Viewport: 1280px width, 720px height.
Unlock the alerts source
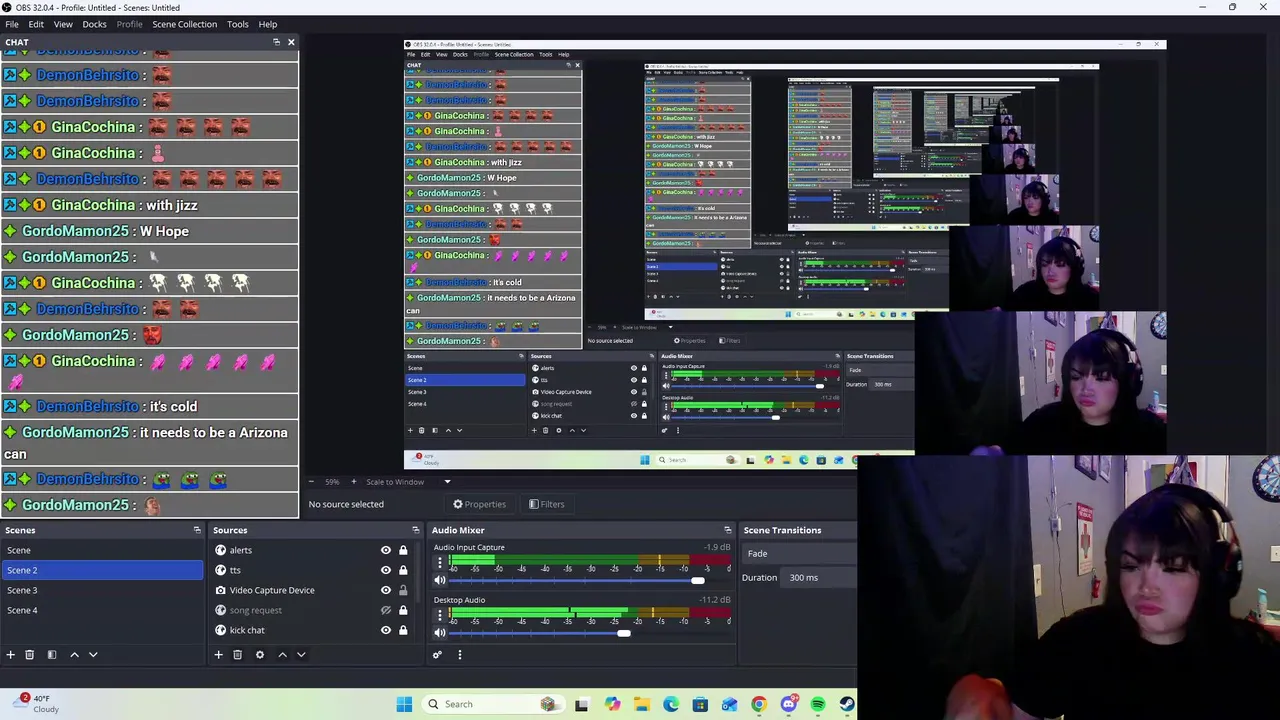pyautogui.click(x=403, y=550)
